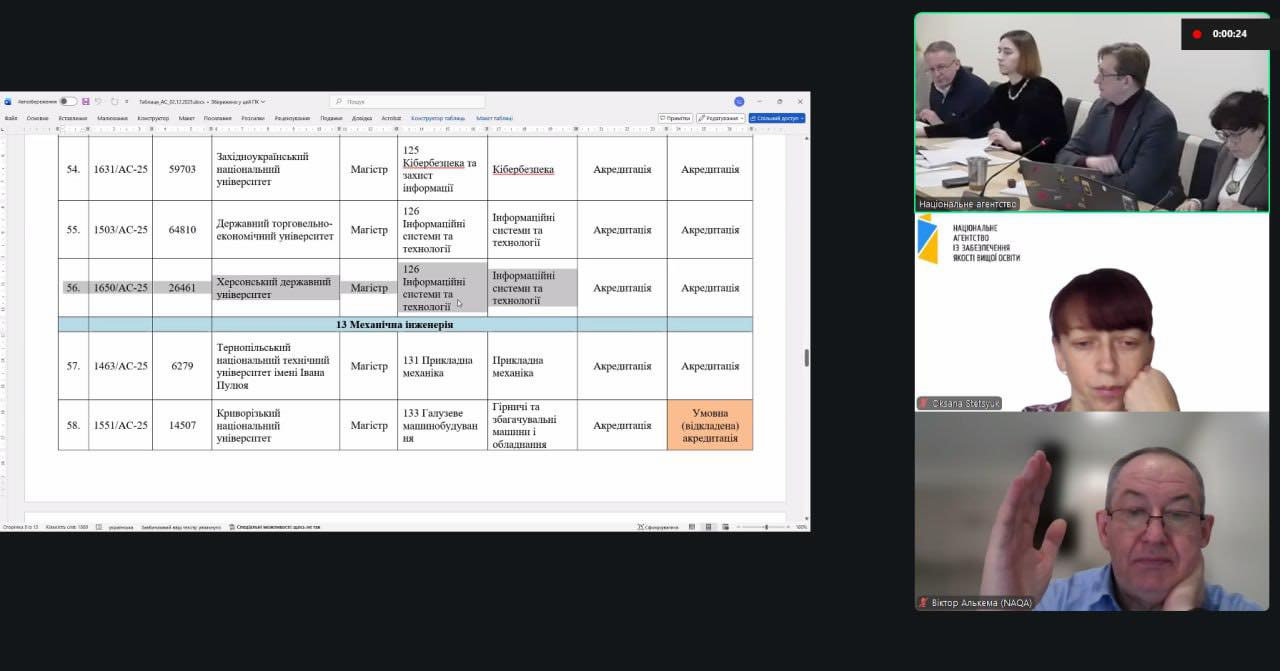Click the Focus mode icon in status bar
The height and width of the screenshot is (671, 1280).
660,526
